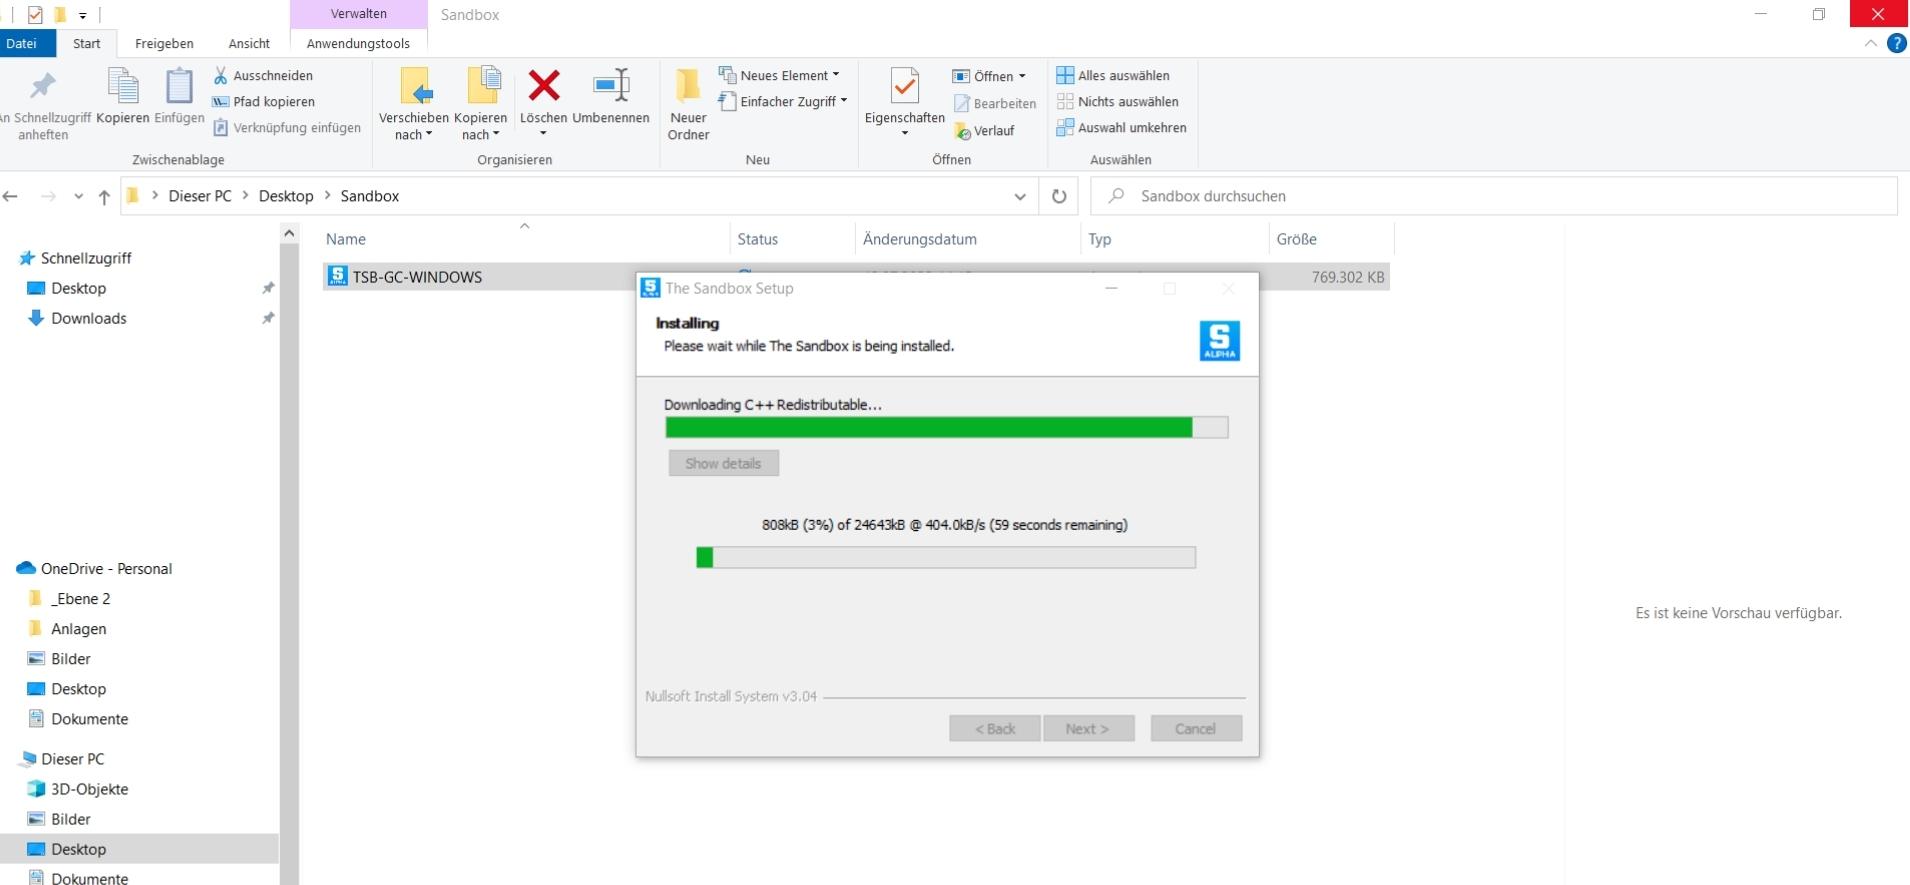This screenshot has height=885, width=1910.
Task: Open Dokumente under OneDrive
Action: 89,718
